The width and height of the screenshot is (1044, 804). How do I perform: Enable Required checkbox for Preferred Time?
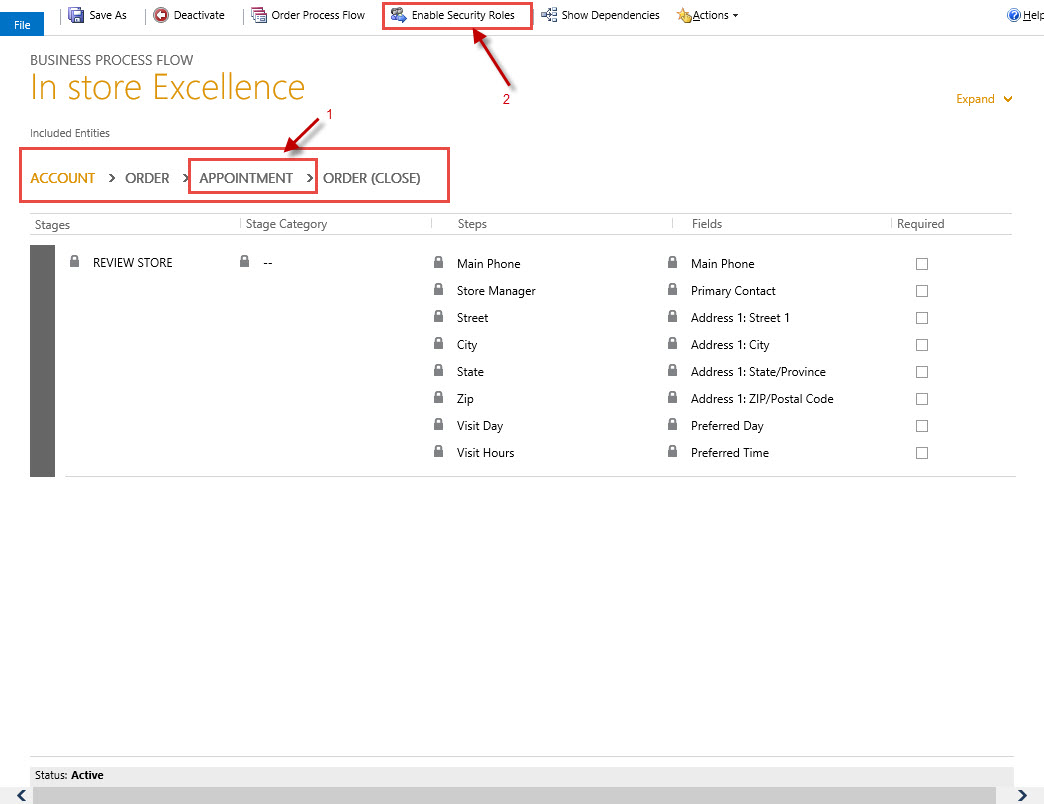tap(922, 453)
